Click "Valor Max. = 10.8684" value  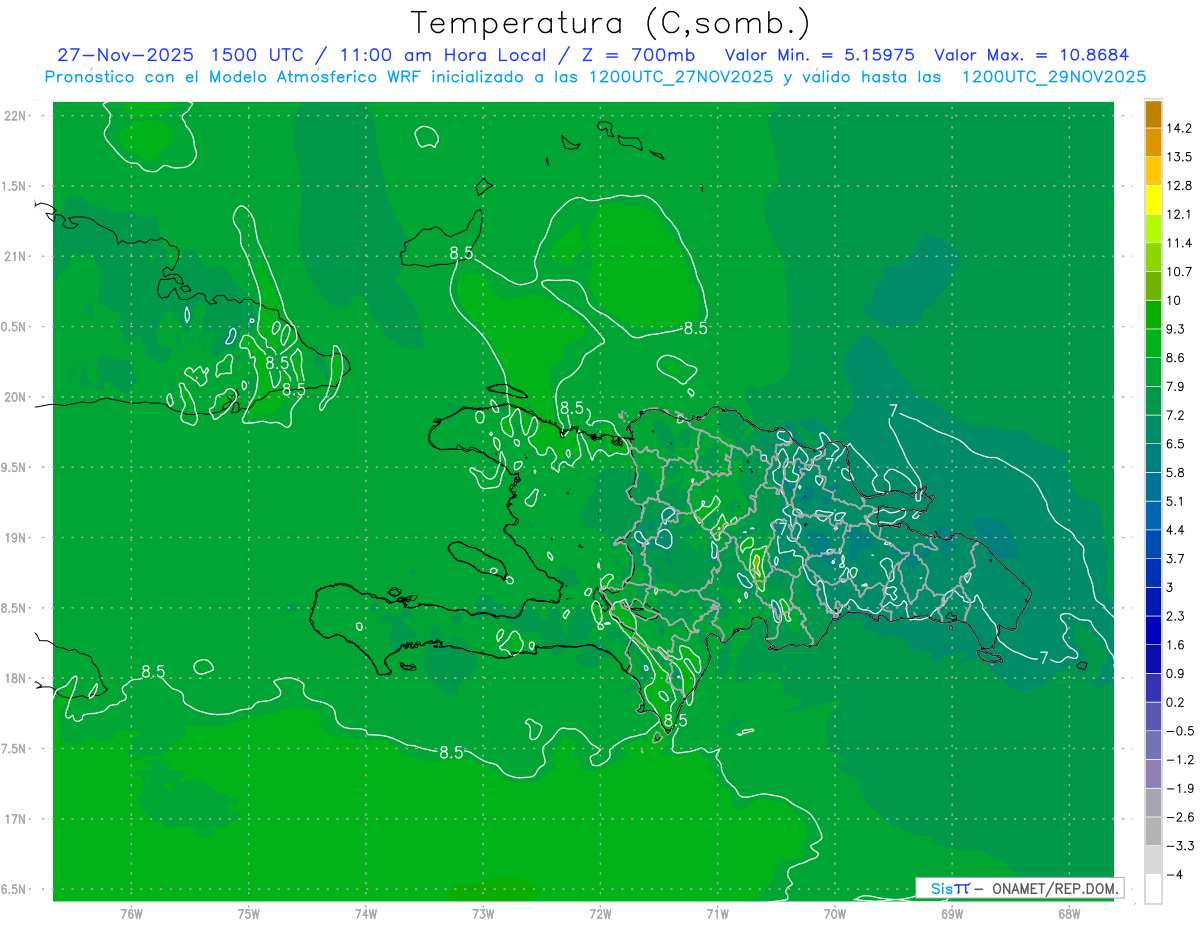[1034, 55]
